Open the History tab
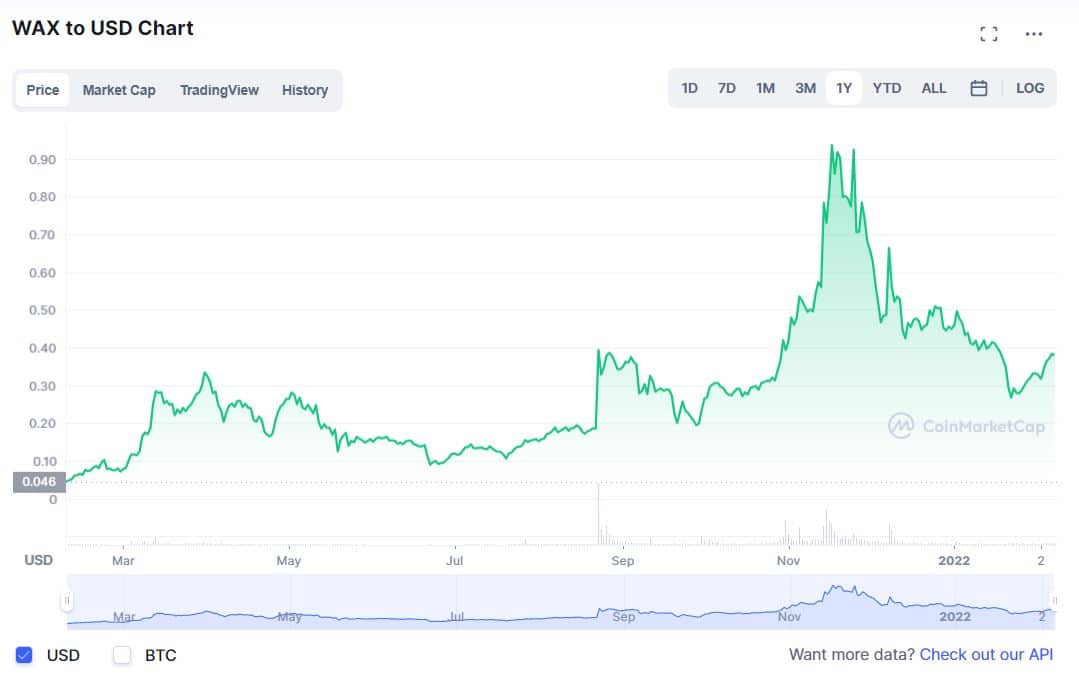Image resolution: width=1079 pixels, height=691 pixels. pos(305,90)
